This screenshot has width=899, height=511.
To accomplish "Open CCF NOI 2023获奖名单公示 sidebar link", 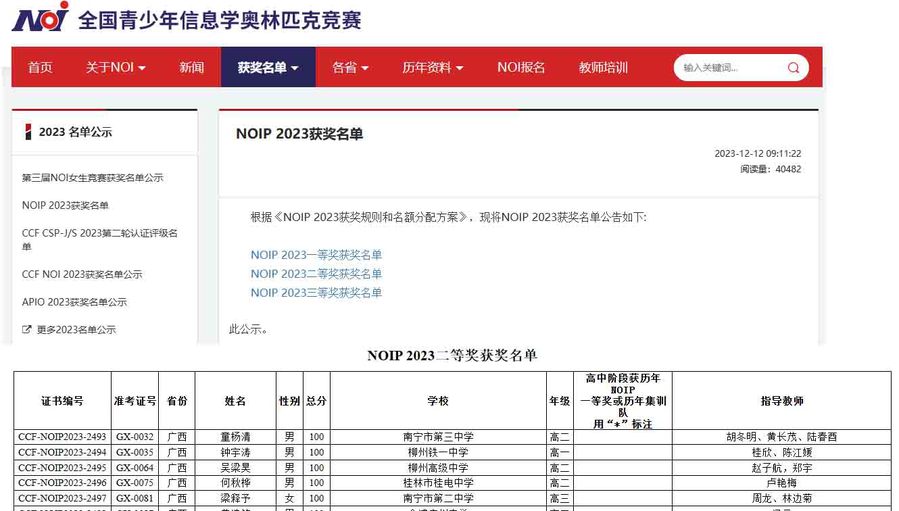I will tap(82, 275).
